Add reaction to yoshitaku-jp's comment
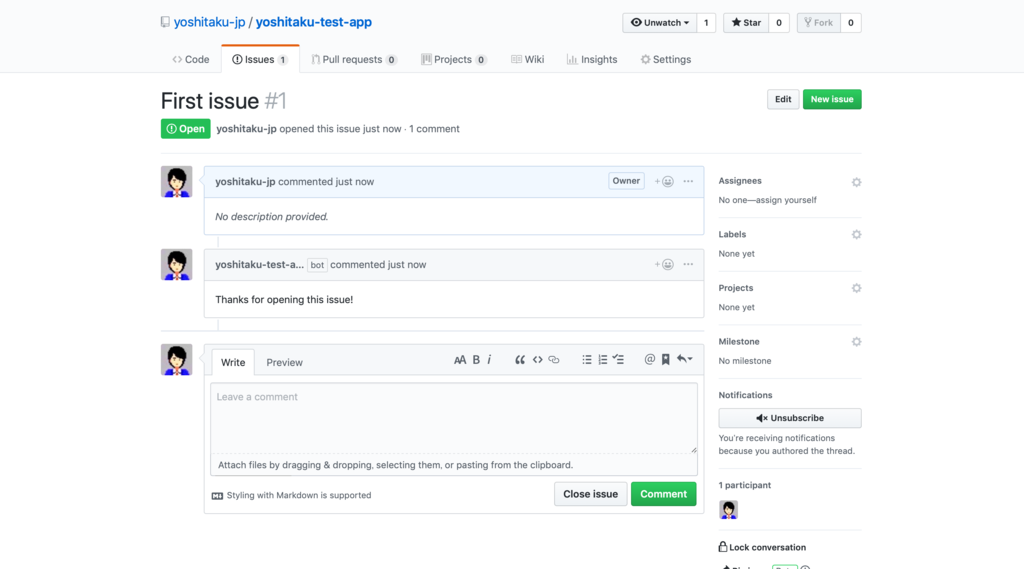Screen dimensions: 1024x569 664,182
